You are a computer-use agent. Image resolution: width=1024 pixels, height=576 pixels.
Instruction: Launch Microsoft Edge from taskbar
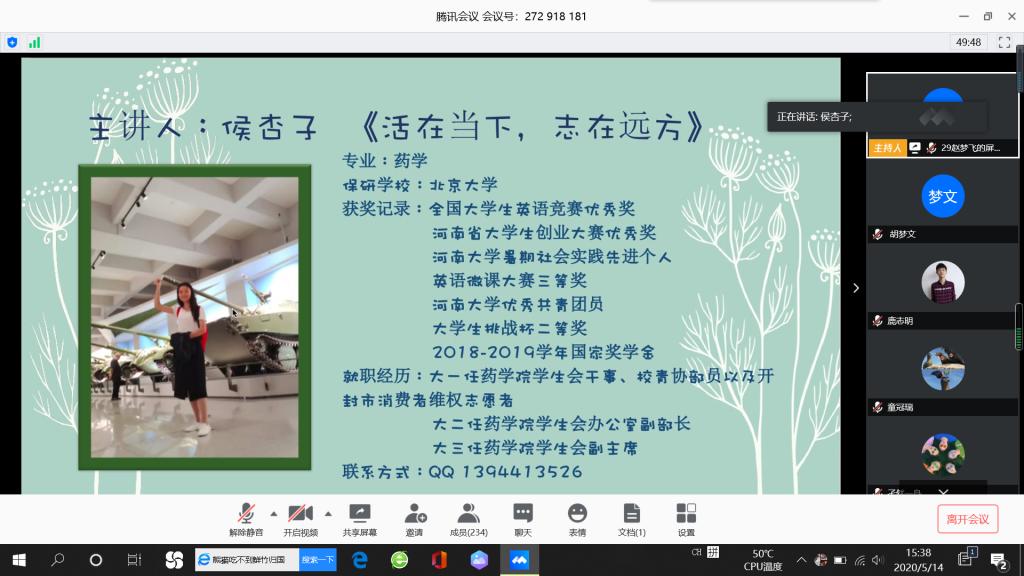[x=360, y=560]
